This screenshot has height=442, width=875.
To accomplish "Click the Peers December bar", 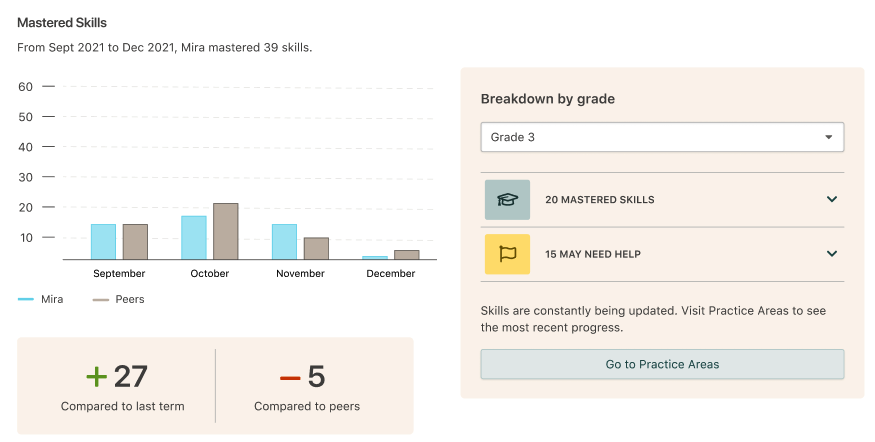I will [406, 255].
